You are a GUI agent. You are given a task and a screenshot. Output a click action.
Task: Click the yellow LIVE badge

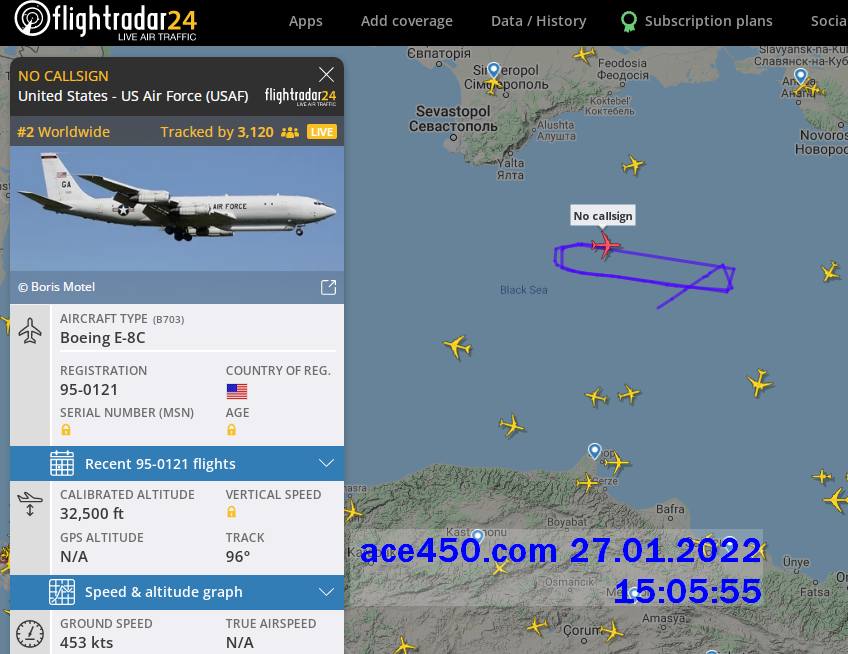click(322, 132)
